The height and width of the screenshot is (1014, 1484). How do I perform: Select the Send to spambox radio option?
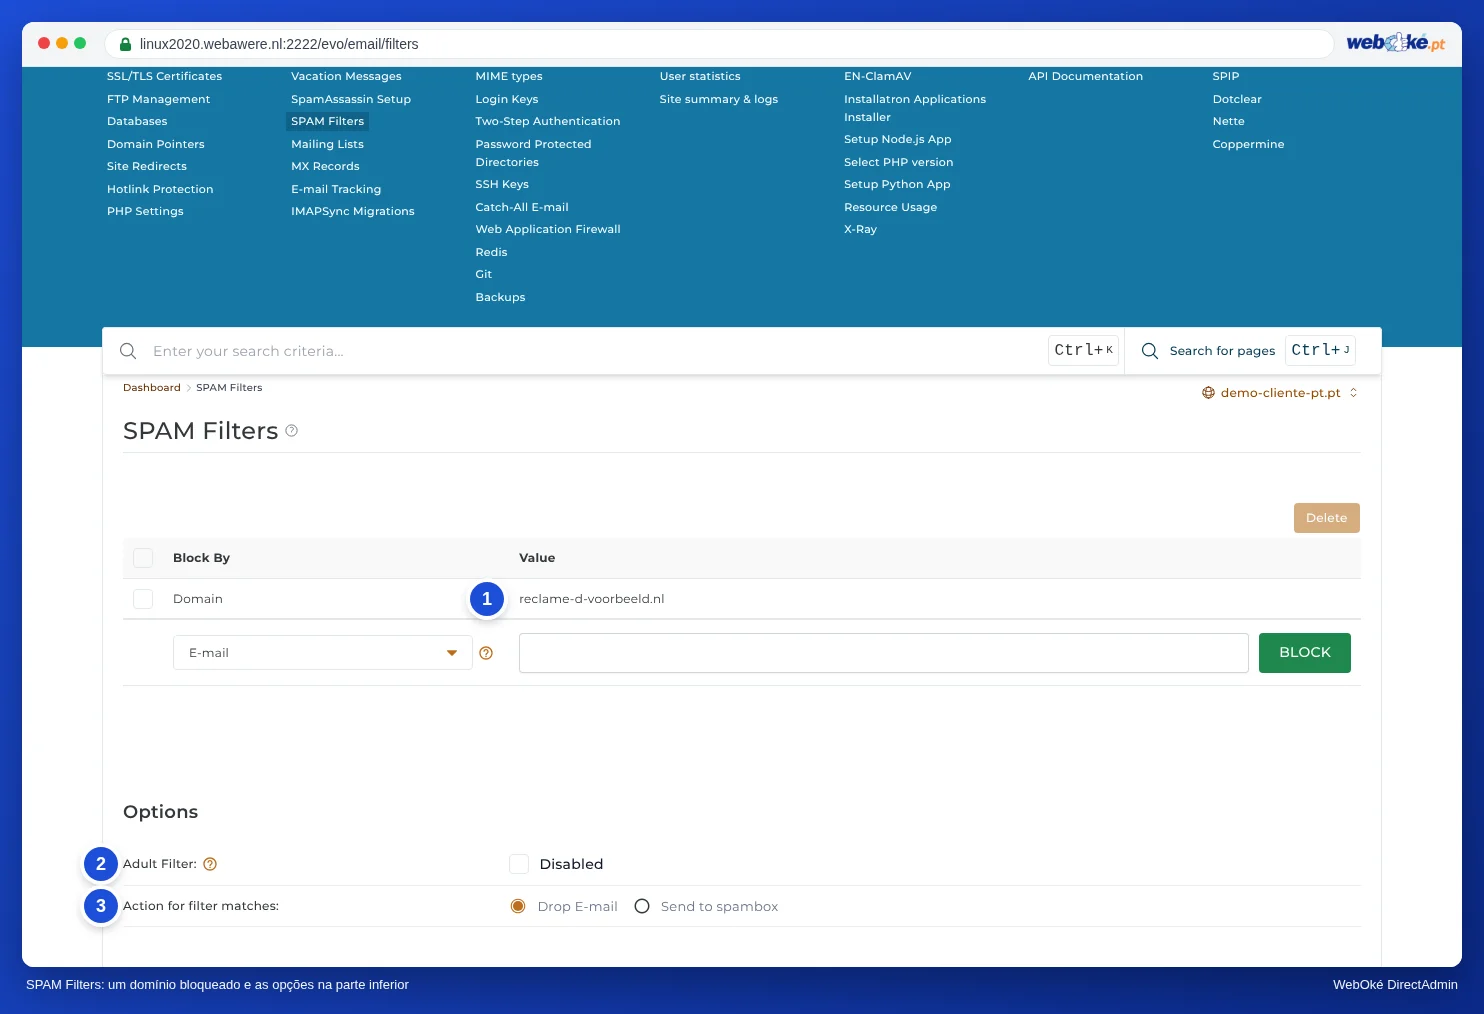(x=642, y=906)
